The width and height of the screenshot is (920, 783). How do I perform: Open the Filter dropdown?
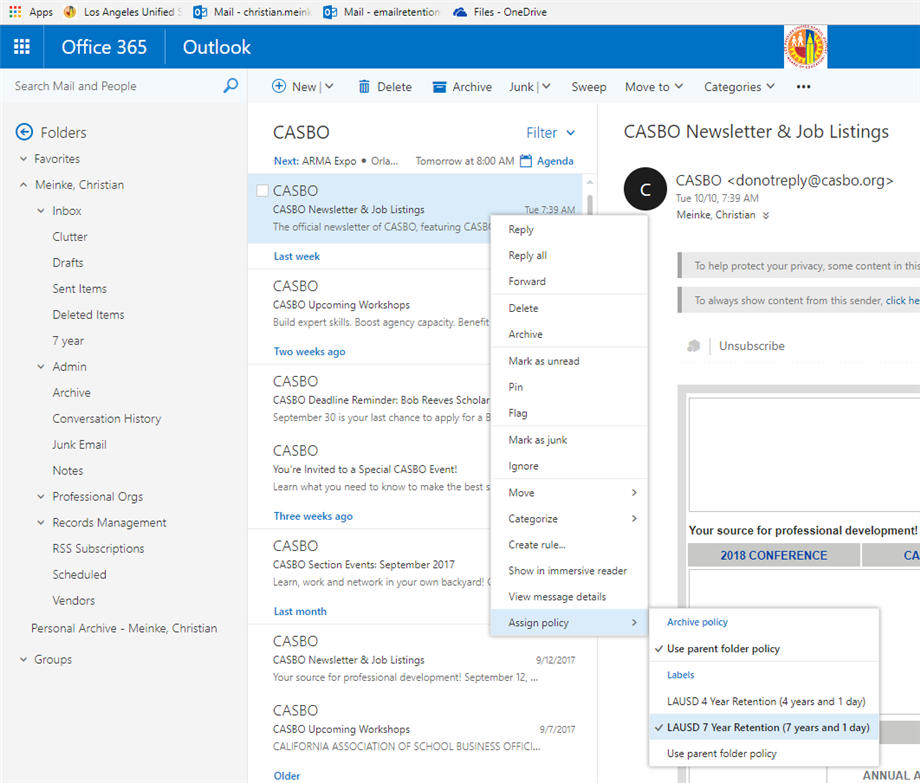click(550, 133)
